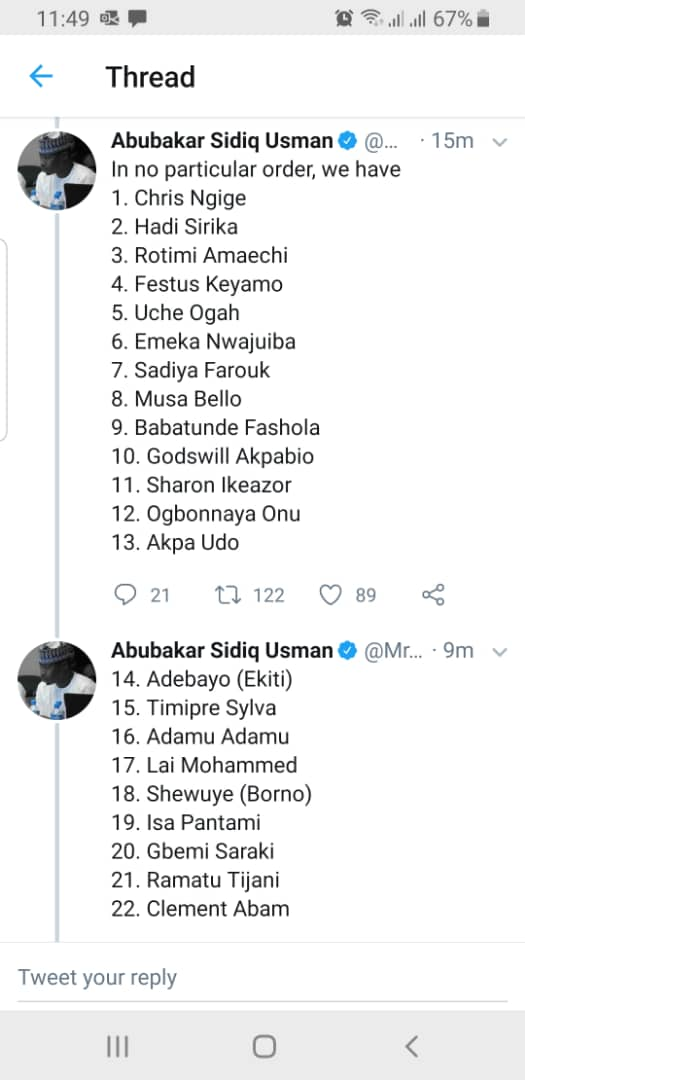Image resolution: width=692 pixels, height=1080 pixels.
Task: Tap profile avatar on the second tweet
Action: point(57,680)
